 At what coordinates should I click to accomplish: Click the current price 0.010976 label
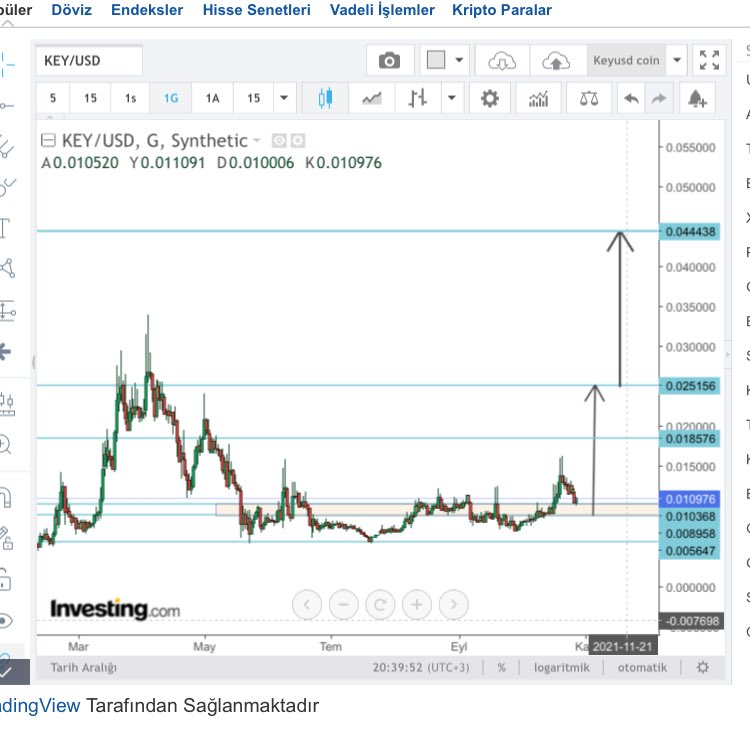coord(690,499)
